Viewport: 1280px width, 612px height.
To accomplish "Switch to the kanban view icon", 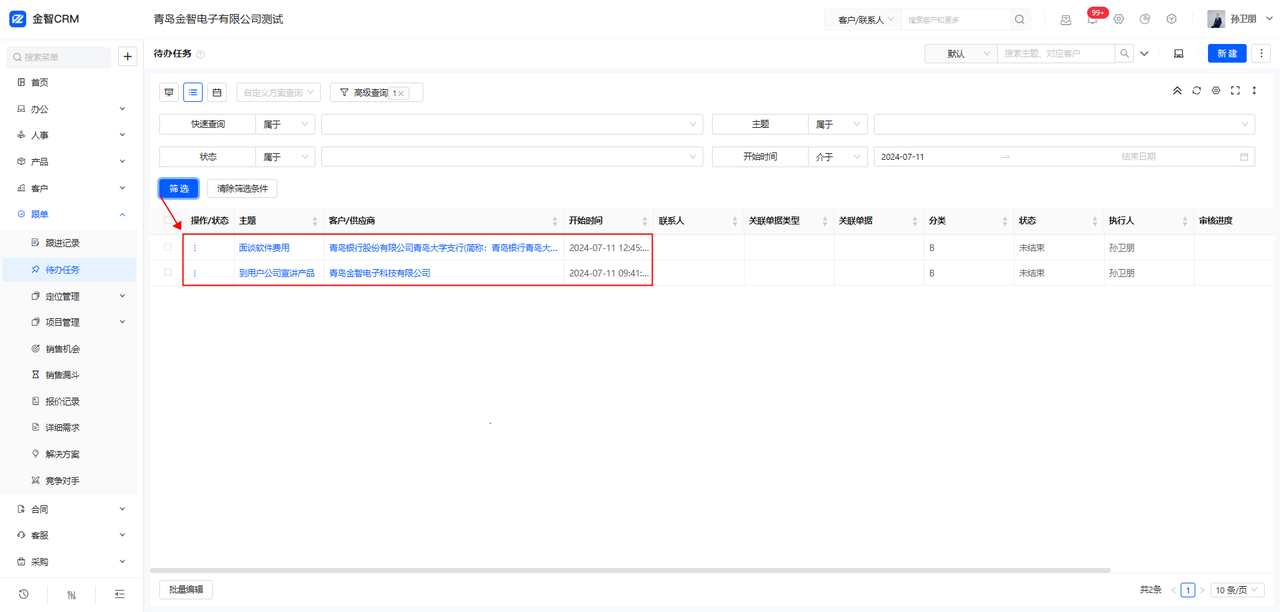I will coord(168,91).
